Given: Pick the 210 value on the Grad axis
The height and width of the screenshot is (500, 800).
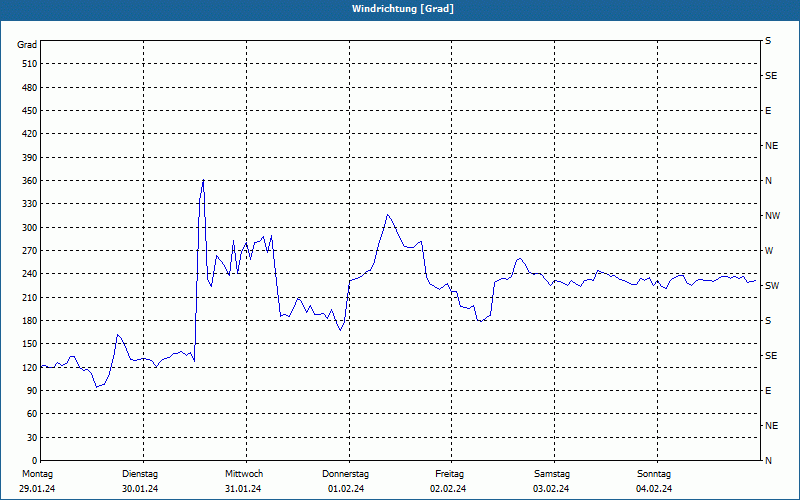Looking at the screenshot, I should click(29, 297).
